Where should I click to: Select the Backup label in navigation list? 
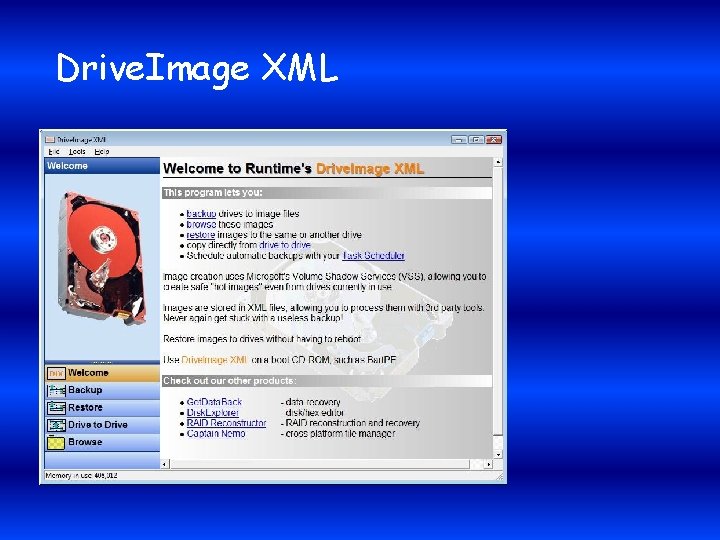tap(85, 390)
